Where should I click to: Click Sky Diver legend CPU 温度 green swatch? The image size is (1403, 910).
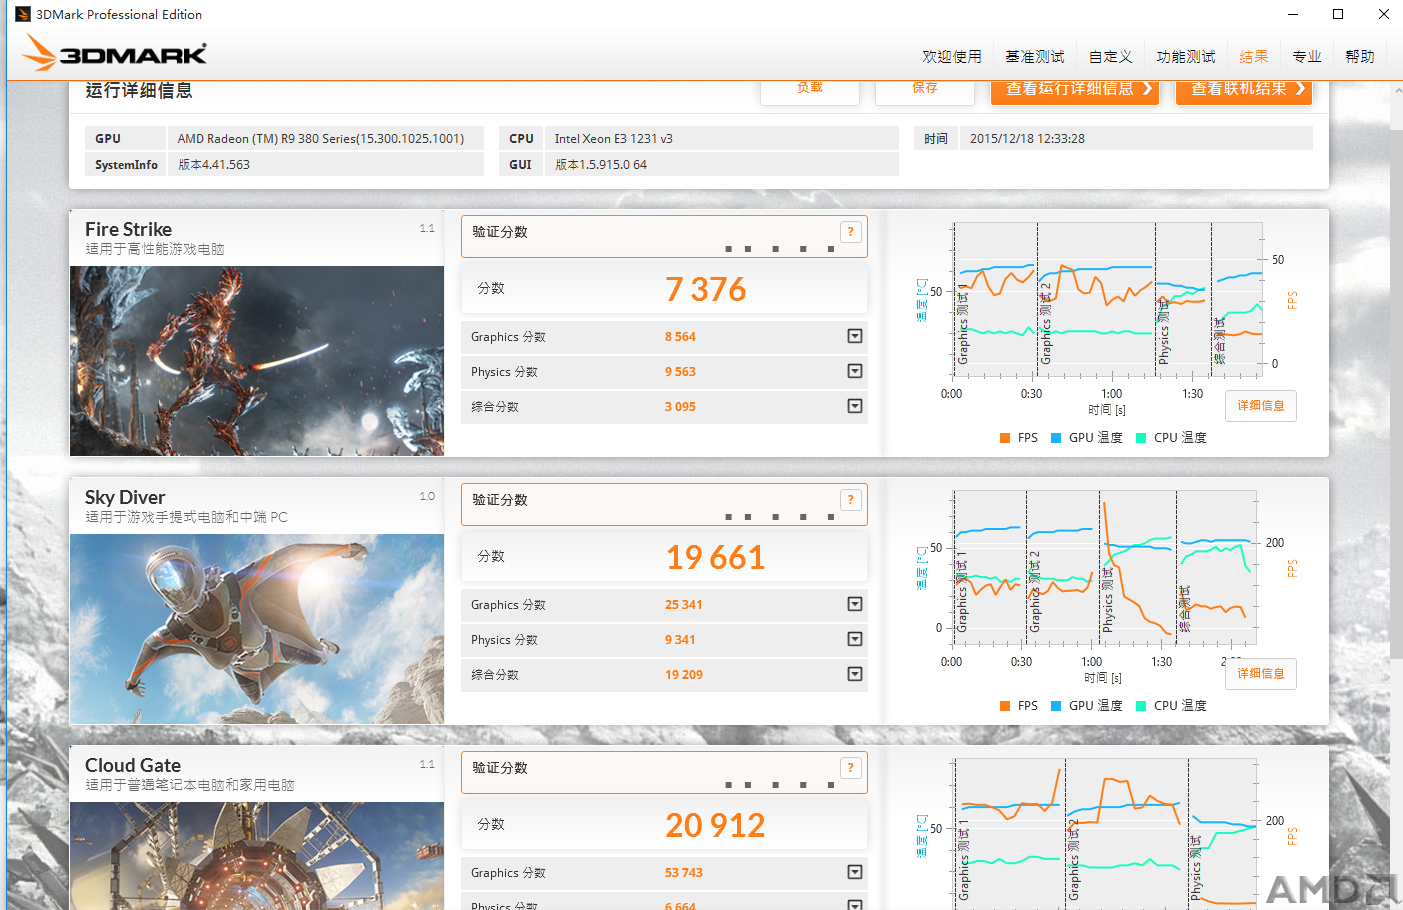1141,706
